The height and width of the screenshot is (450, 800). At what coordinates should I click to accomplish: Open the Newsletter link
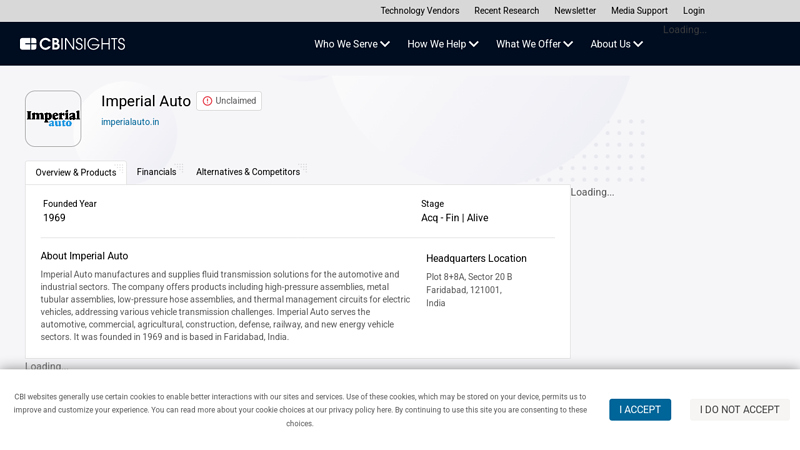(575, 11)
